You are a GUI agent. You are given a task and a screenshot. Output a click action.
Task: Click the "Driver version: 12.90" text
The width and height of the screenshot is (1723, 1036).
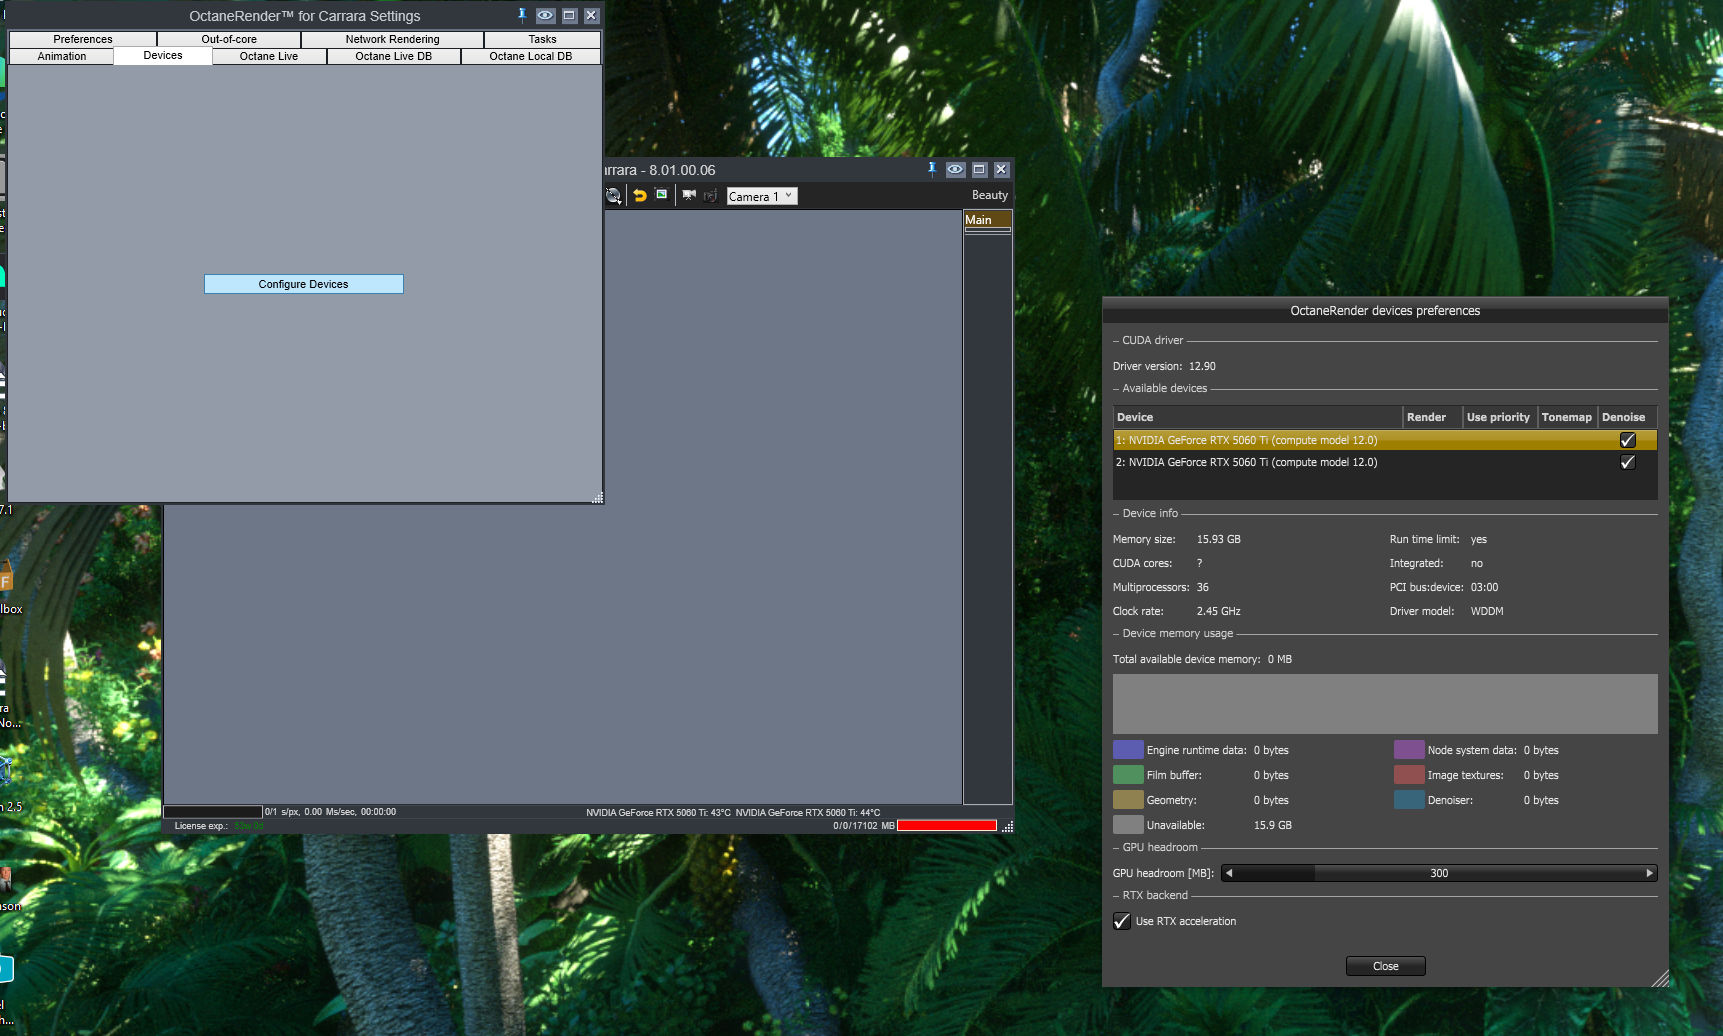point(1164,366)
